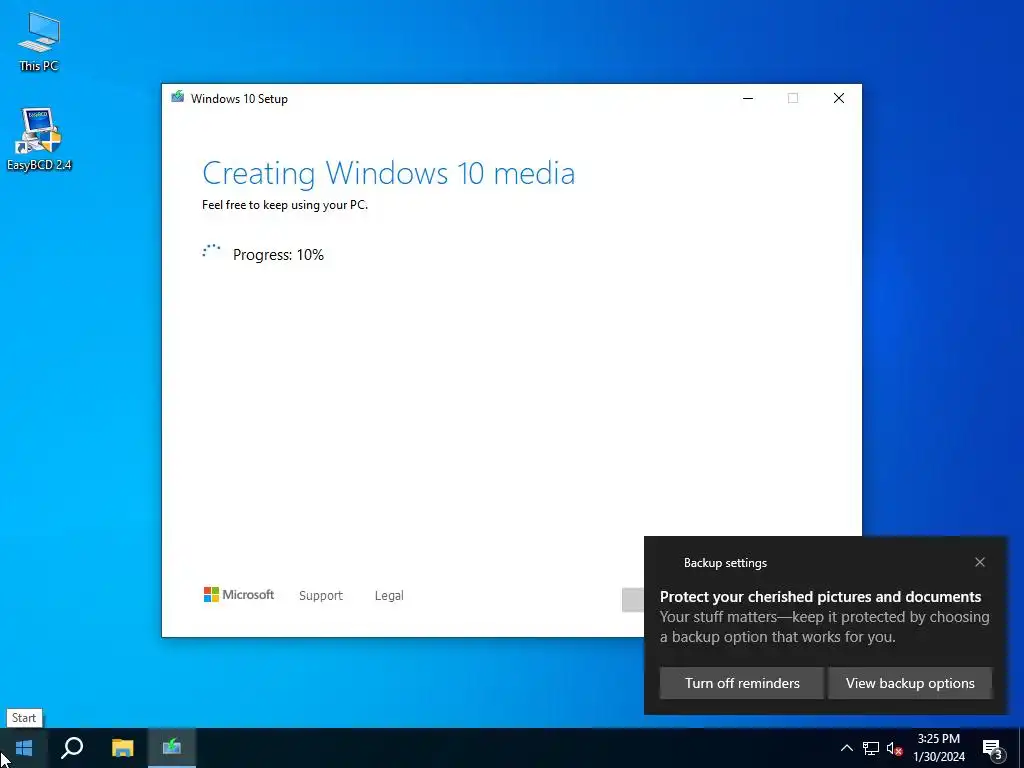Open the This PC desktop icon
Image resolution: width=1024 pixels, height=768 pixels.
coord(39,42)
